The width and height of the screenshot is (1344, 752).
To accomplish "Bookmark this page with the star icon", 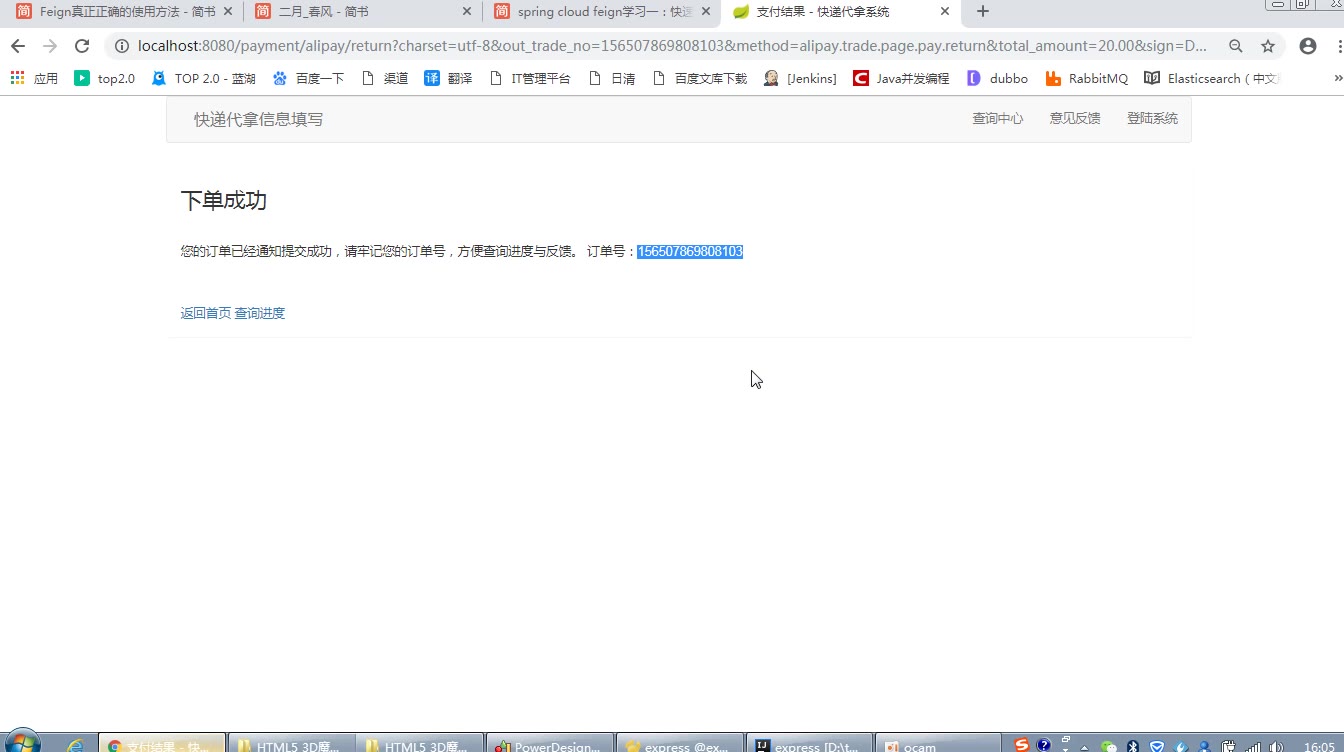I will [1268, 46].
